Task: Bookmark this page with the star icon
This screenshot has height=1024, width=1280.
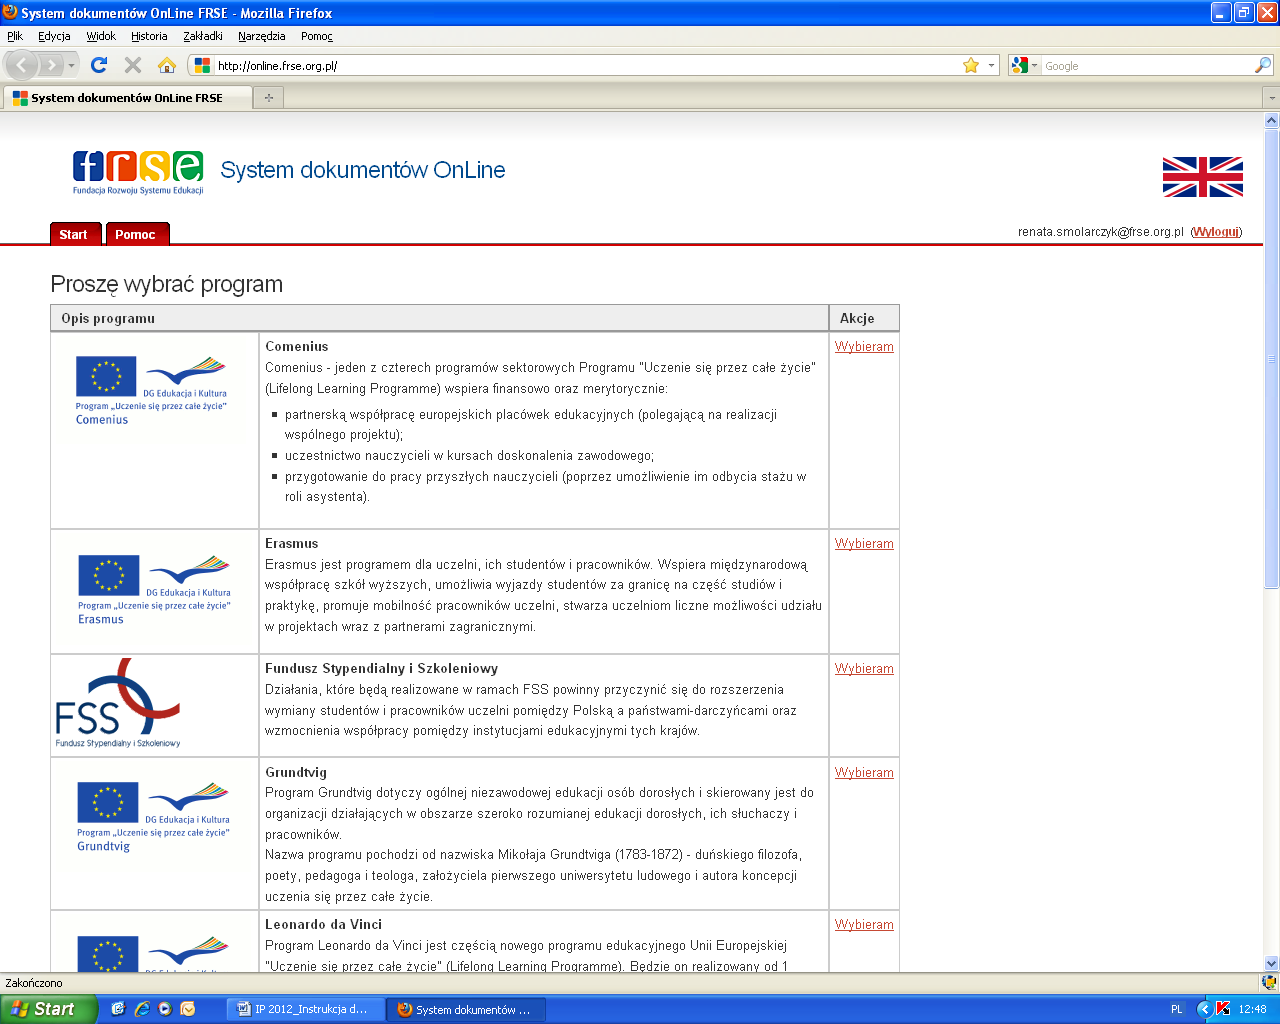Action: click(x=970, y=65)
